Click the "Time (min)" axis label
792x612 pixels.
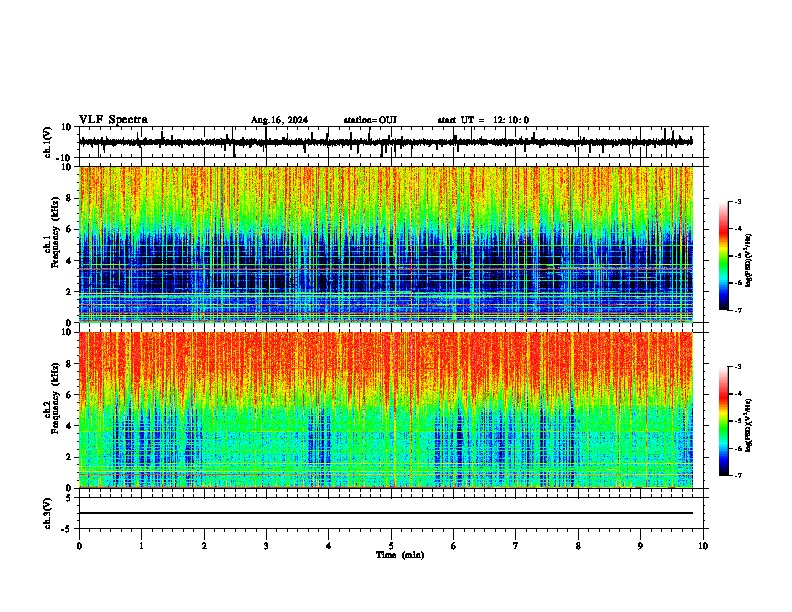click(x=400, y=555)
